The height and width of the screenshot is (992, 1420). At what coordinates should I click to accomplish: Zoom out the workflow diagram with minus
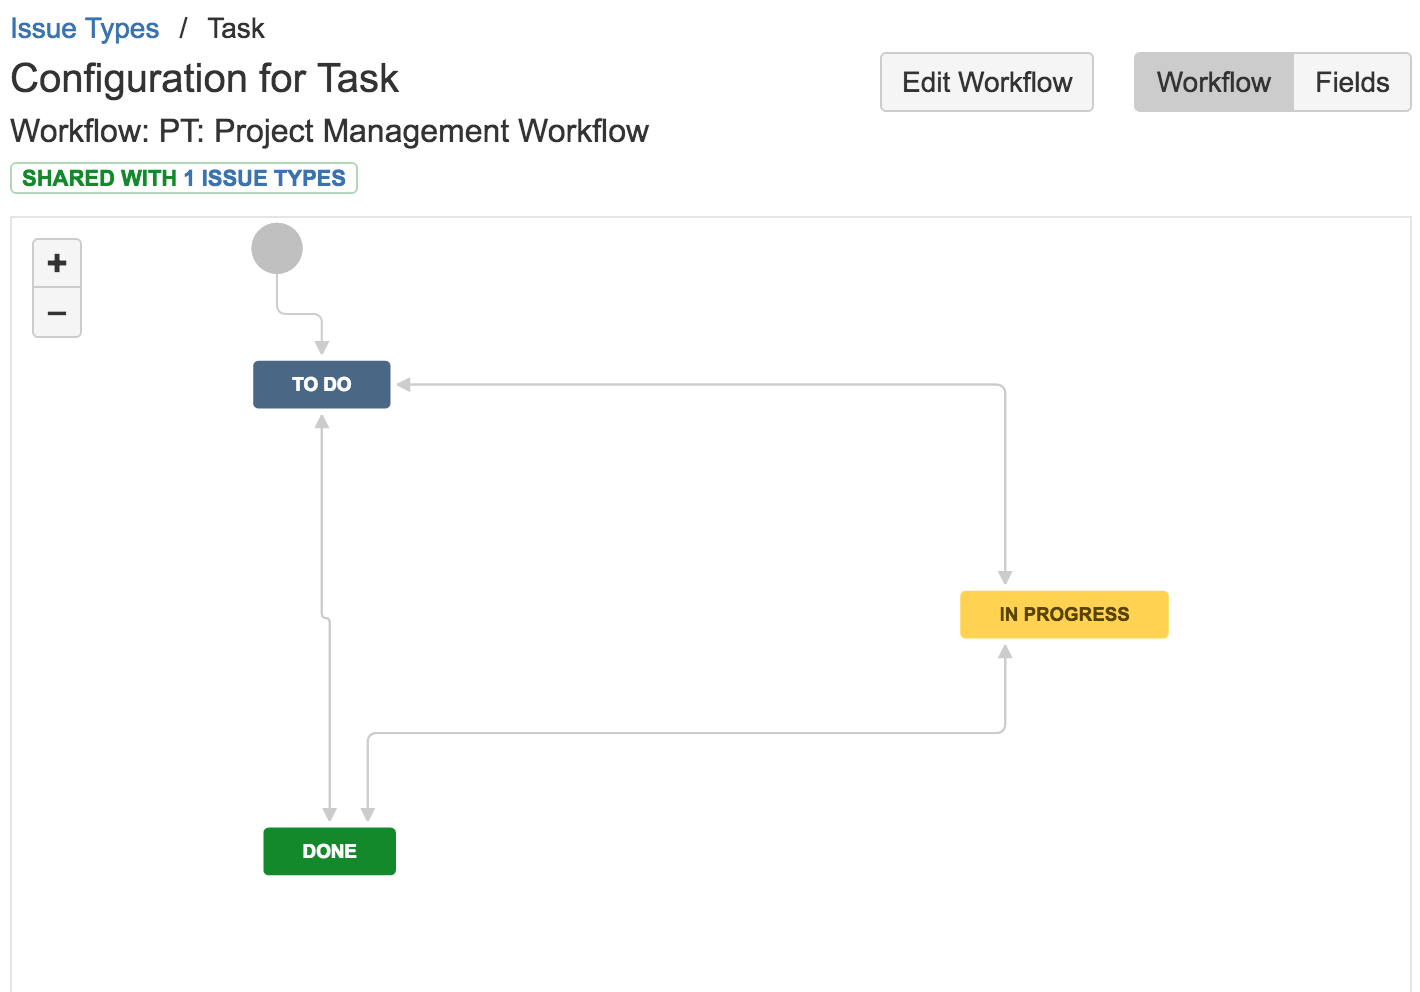coord(57,313)
